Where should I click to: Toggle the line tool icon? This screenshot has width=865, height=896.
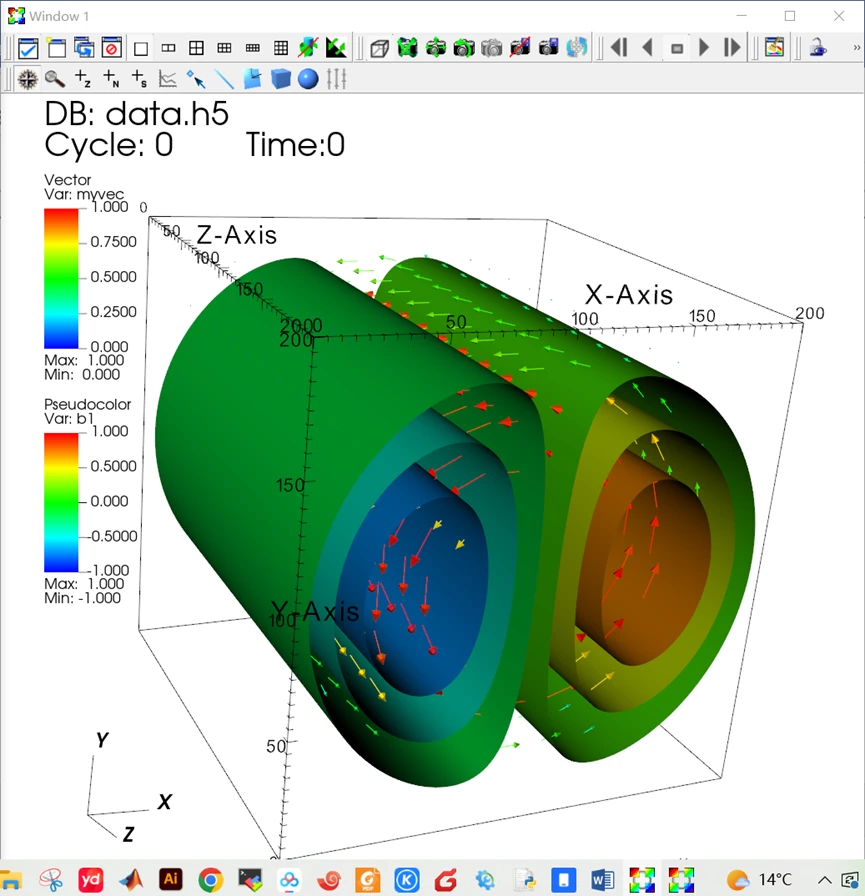coord(224,79)
